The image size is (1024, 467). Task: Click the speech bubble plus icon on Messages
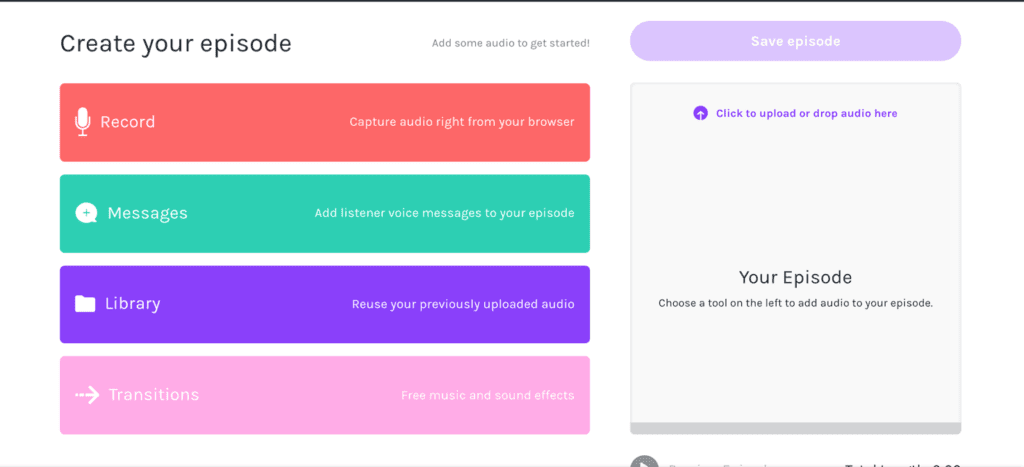(86, 213)
